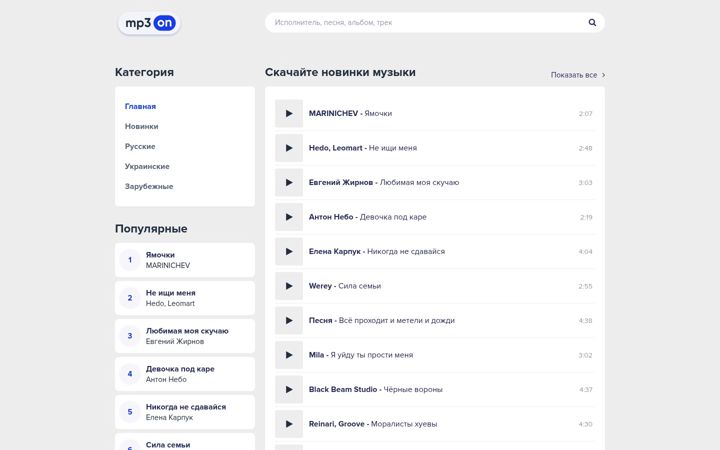Click track title Hedo, Leomart - Не ищи меня
This screenshot has width=720, height=450.
click(x=363, y=148)
